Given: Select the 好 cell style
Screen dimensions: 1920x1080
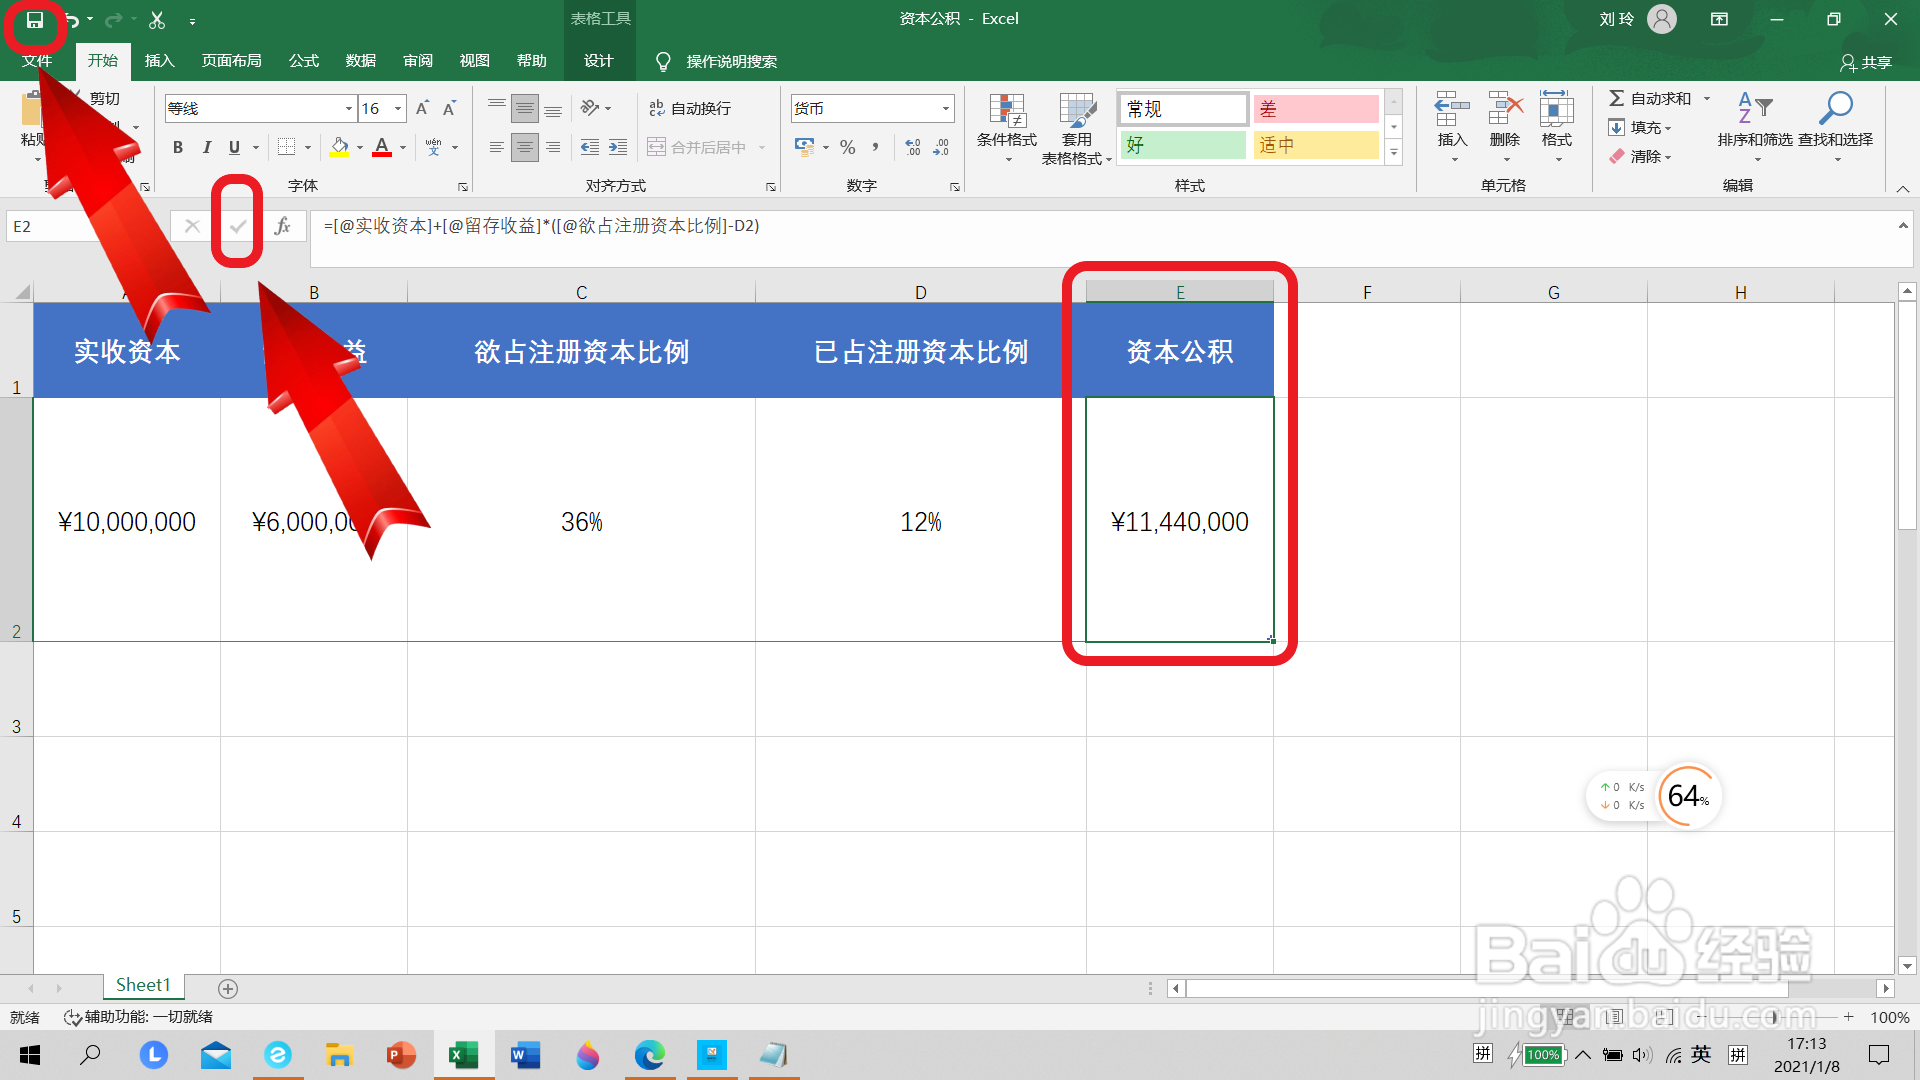Looking at the screenshot, I should [1184, 145].
